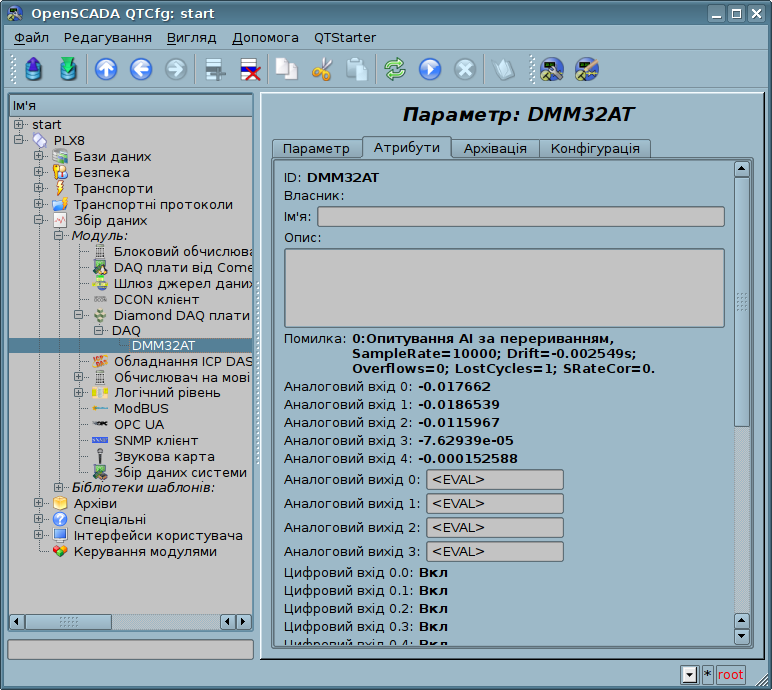Go up a level with the up arrow icon
Image resolution: width=772 pixels, height=690 pixels.
tap(106, 69)
